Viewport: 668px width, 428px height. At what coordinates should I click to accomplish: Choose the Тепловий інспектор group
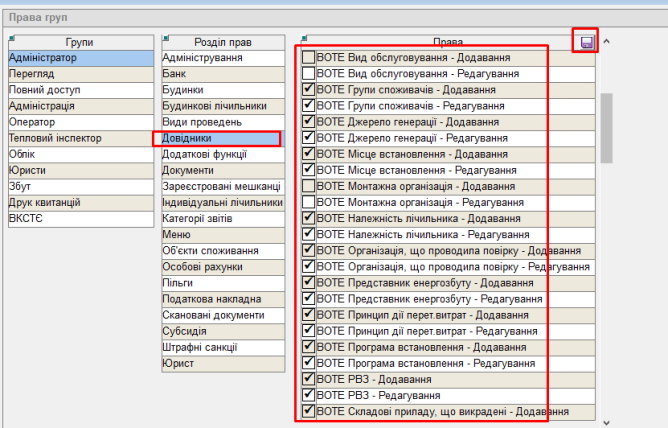click(x=78, y=138)
